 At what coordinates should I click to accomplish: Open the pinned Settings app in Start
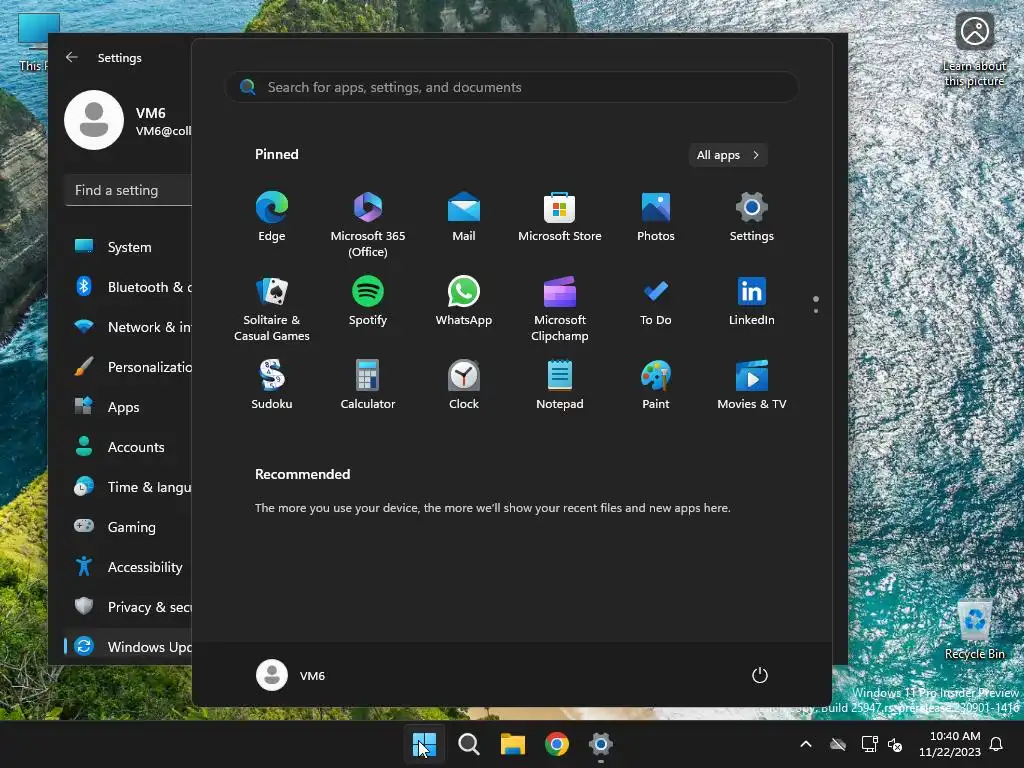pyautogui.click(x=752, y=217)
